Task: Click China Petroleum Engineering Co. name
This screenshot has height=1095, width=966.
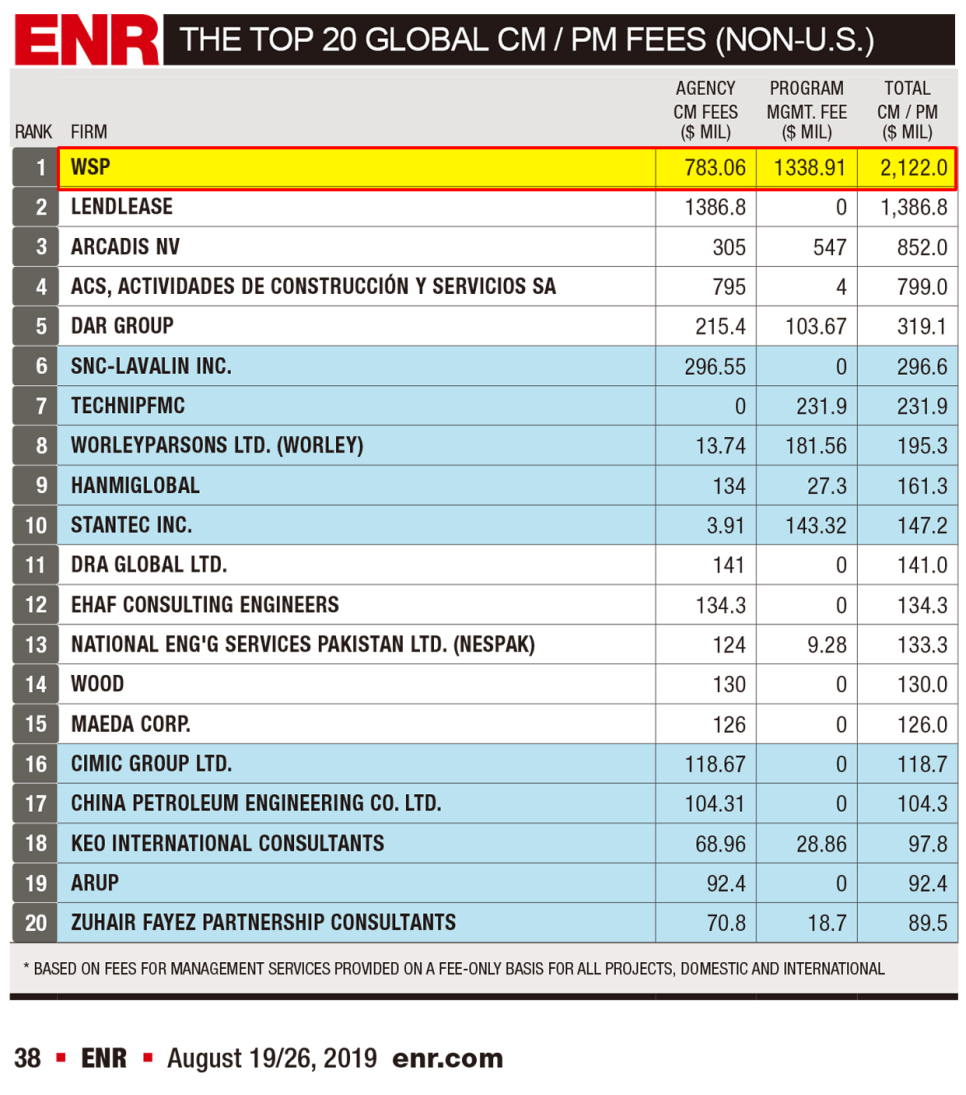Action: coord(256,804)
